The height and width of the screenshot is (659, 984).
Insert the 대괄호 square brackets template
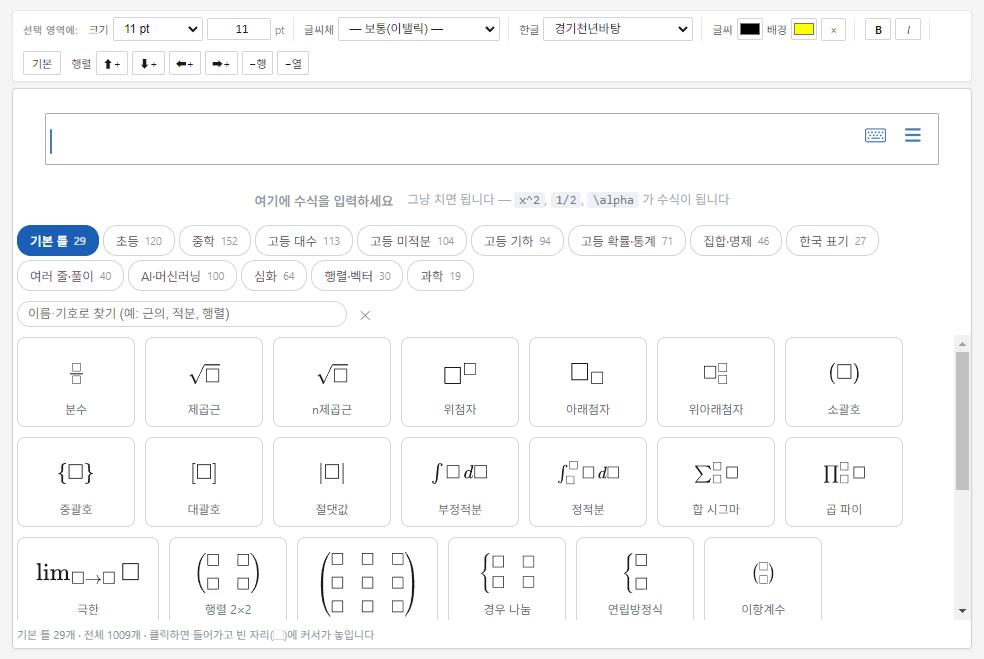click(204, 482)
